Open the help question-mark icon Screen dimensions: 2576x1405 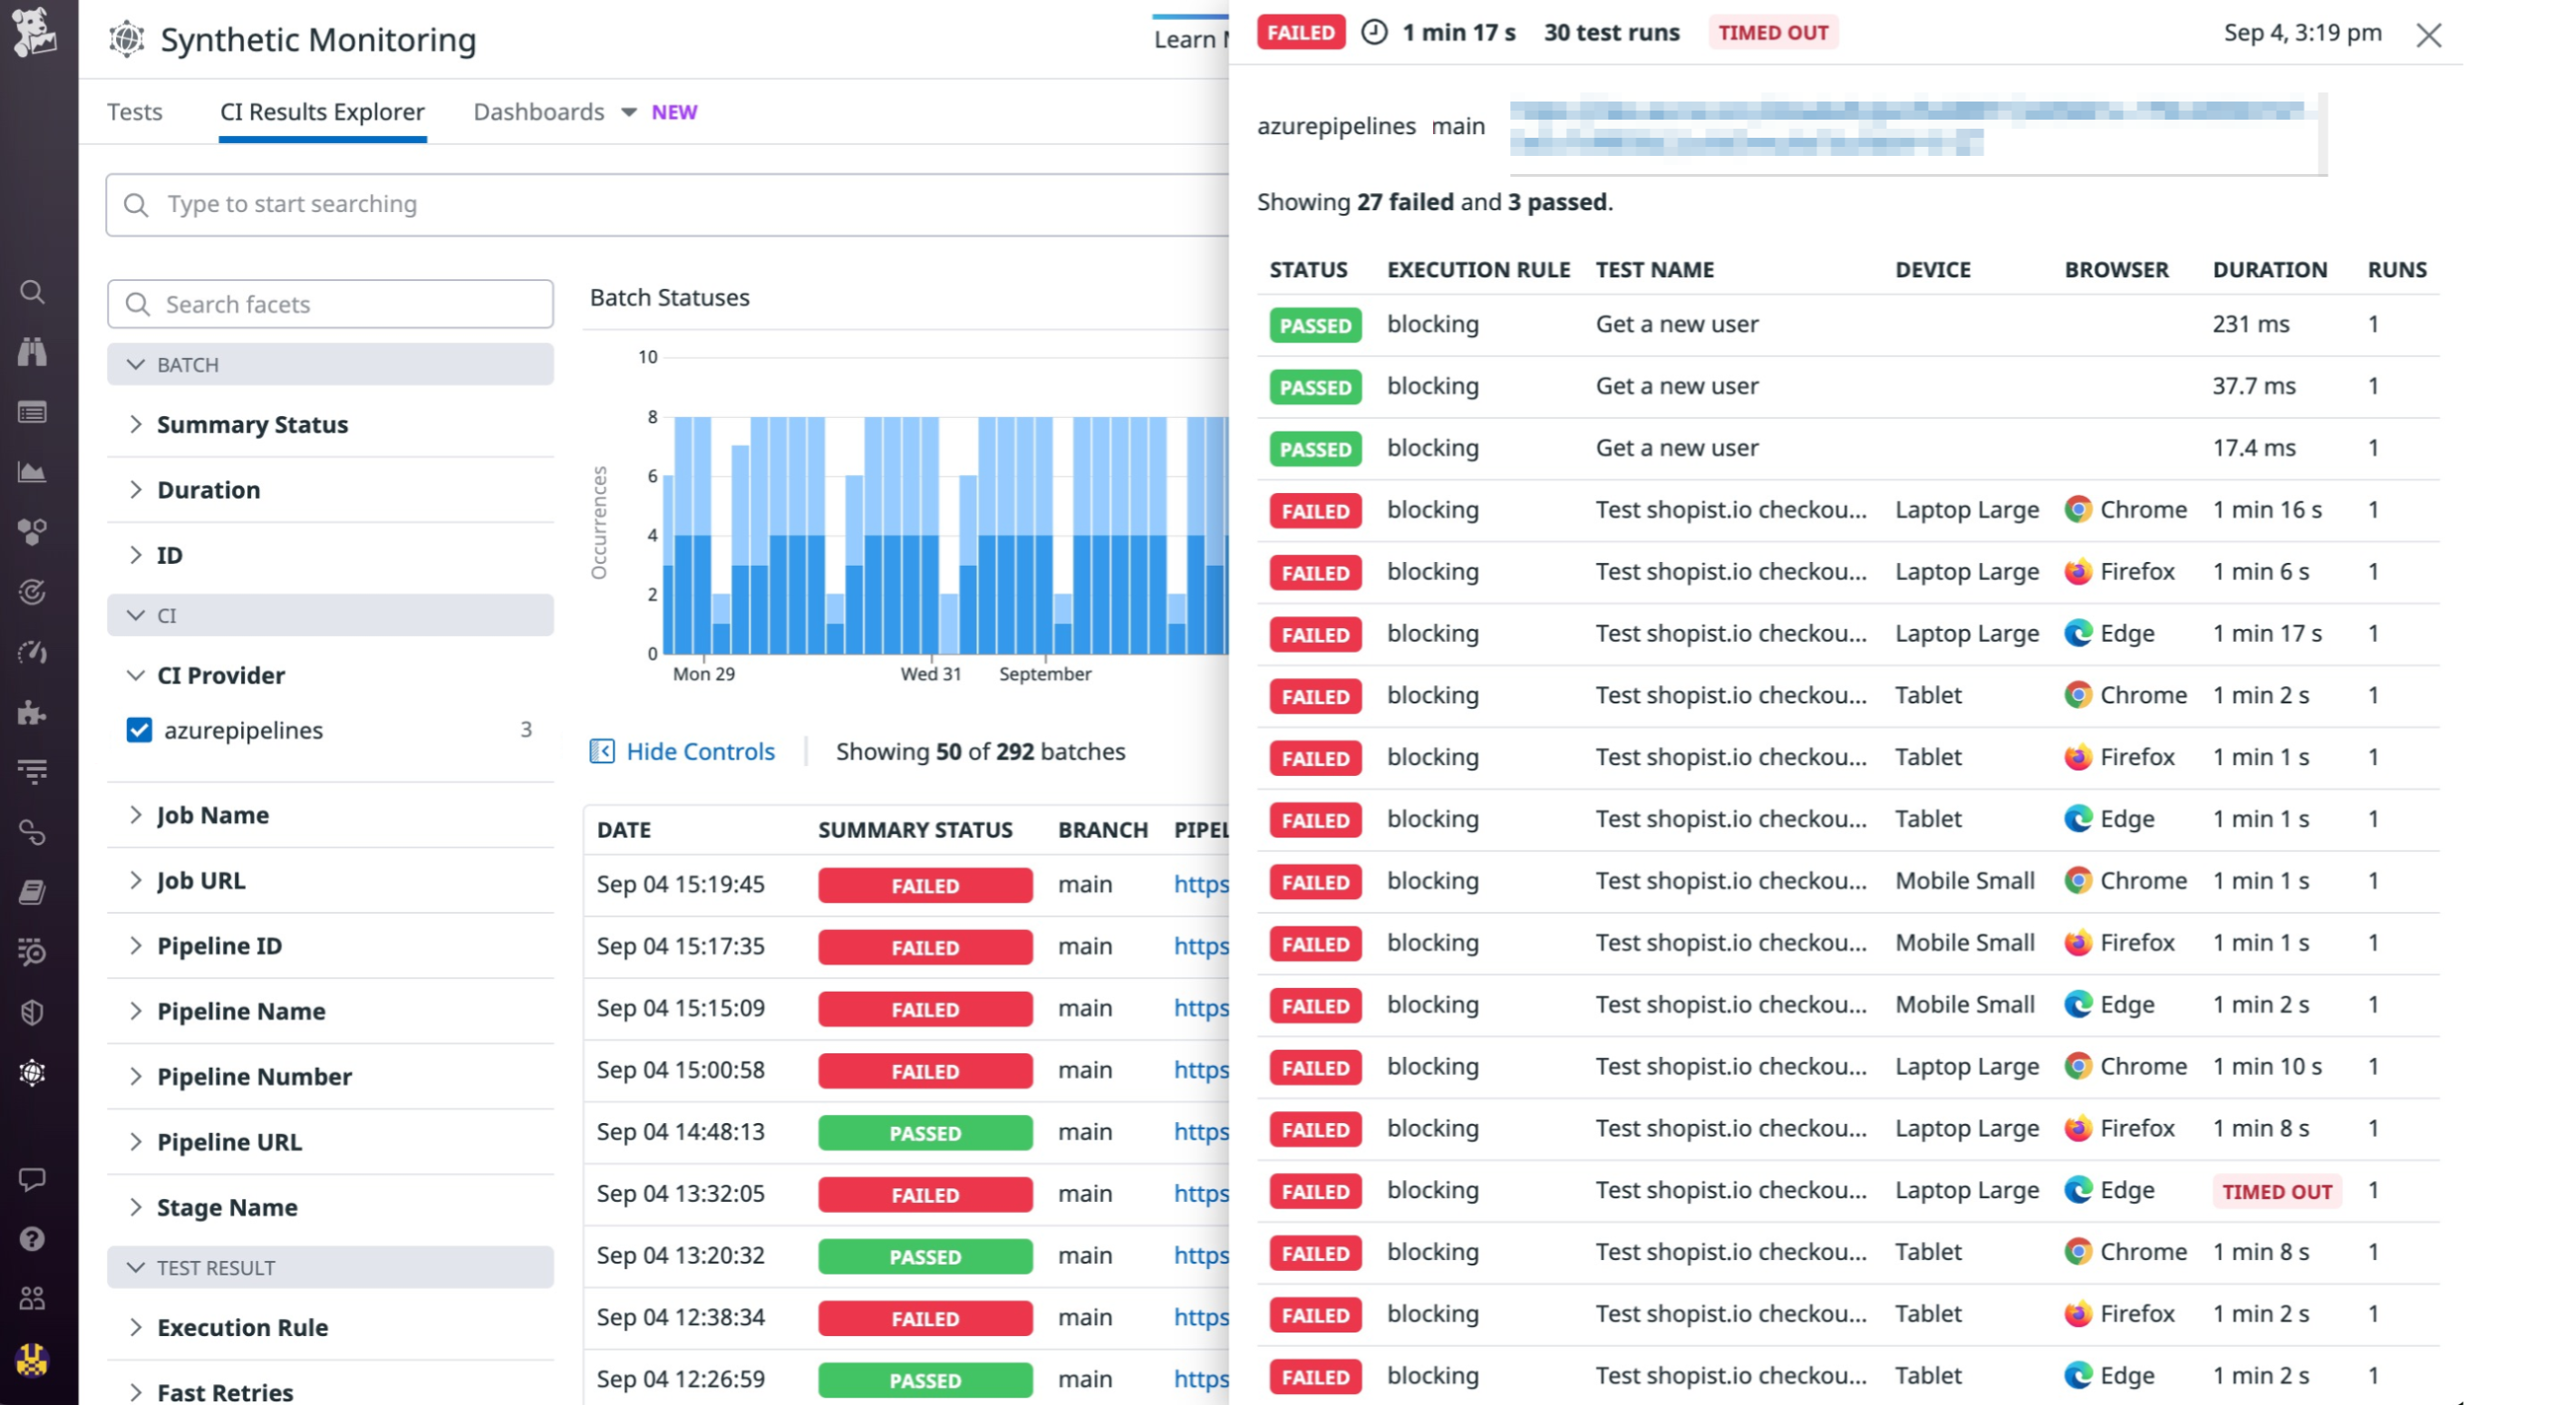(33, 1238)
